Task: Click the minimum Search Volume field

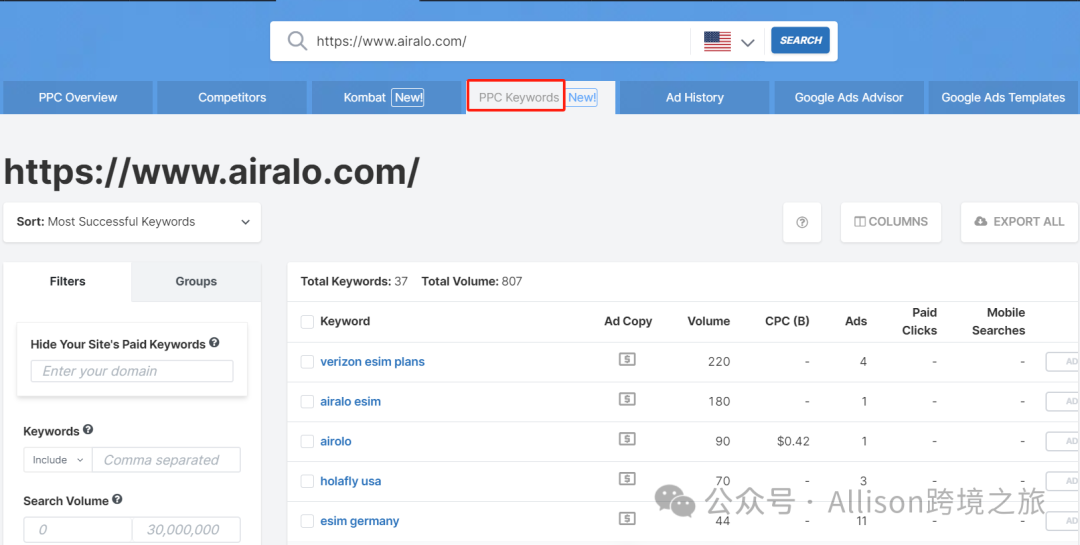Action: (78, 530)
